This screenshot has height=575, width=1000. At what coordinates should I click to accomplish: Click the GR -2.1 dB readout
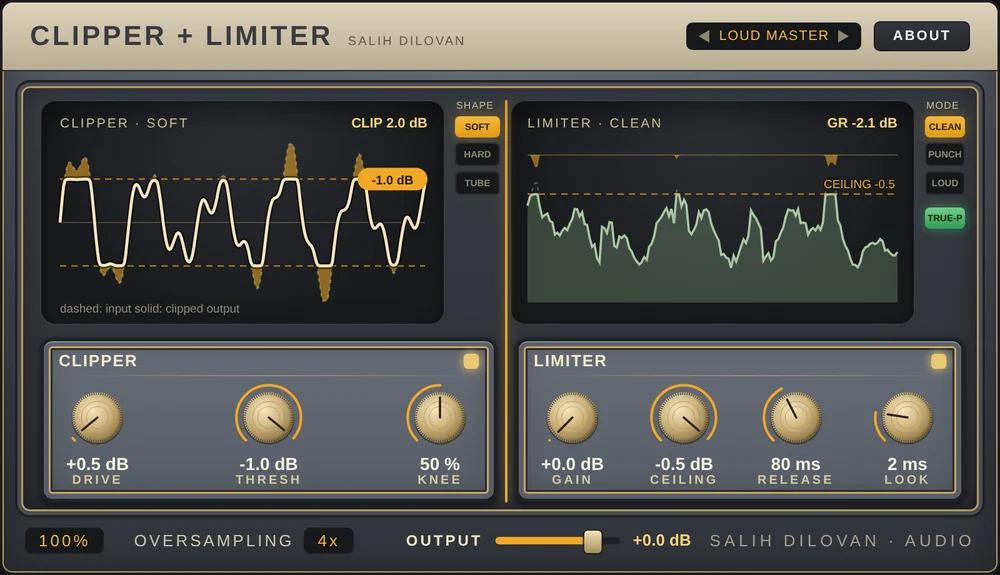pyautogui.click(x=862, y=123)
